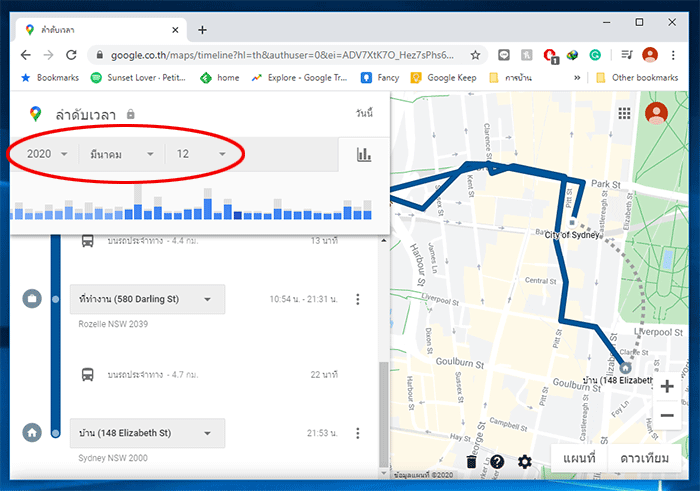Click the browser forward arrow
The image size is (700, 491).
coord(48,55)
